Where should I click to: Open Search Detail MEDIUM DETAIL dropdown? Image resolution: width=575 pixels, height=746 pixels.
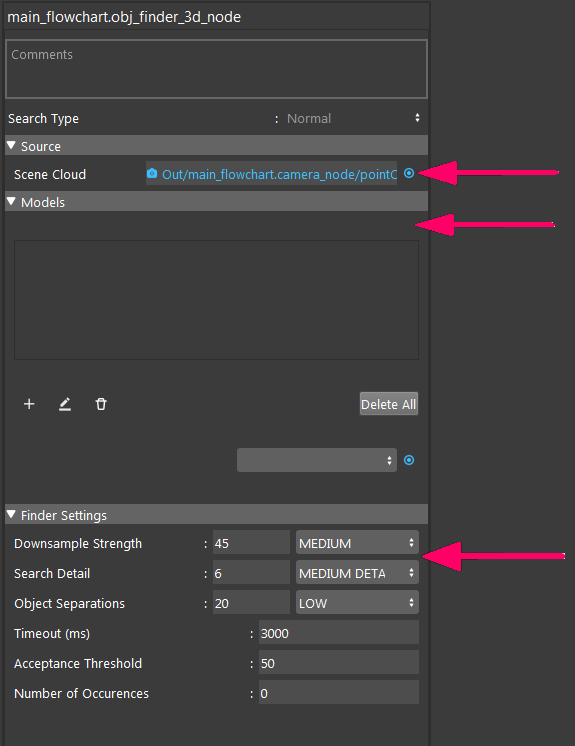357,573
